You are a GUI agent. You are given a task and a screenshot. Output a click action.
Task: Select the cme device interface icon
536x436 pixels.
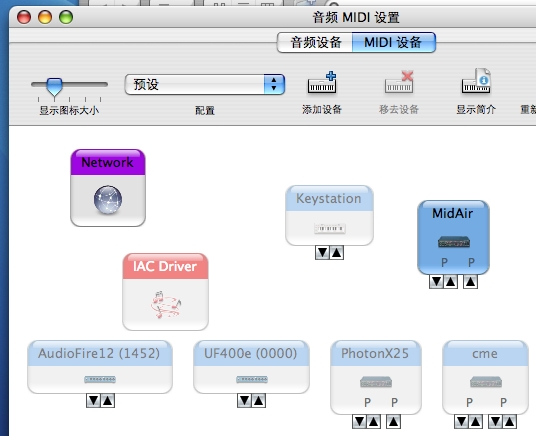pyautogui.click(x=486, y=382)
